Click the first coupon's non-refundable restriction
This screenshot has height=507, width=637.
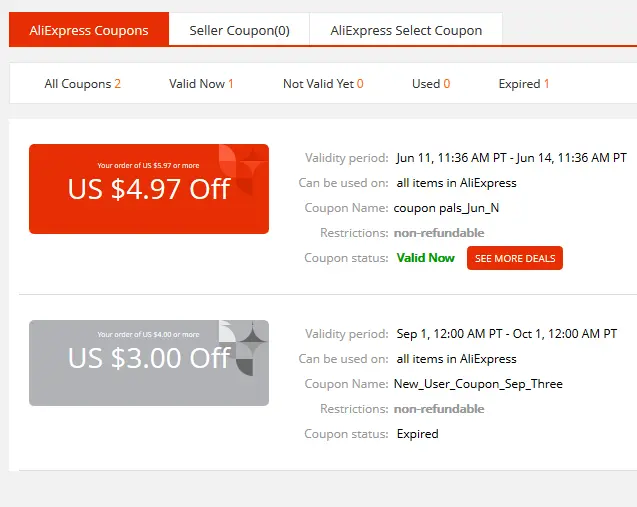(439, 233)
